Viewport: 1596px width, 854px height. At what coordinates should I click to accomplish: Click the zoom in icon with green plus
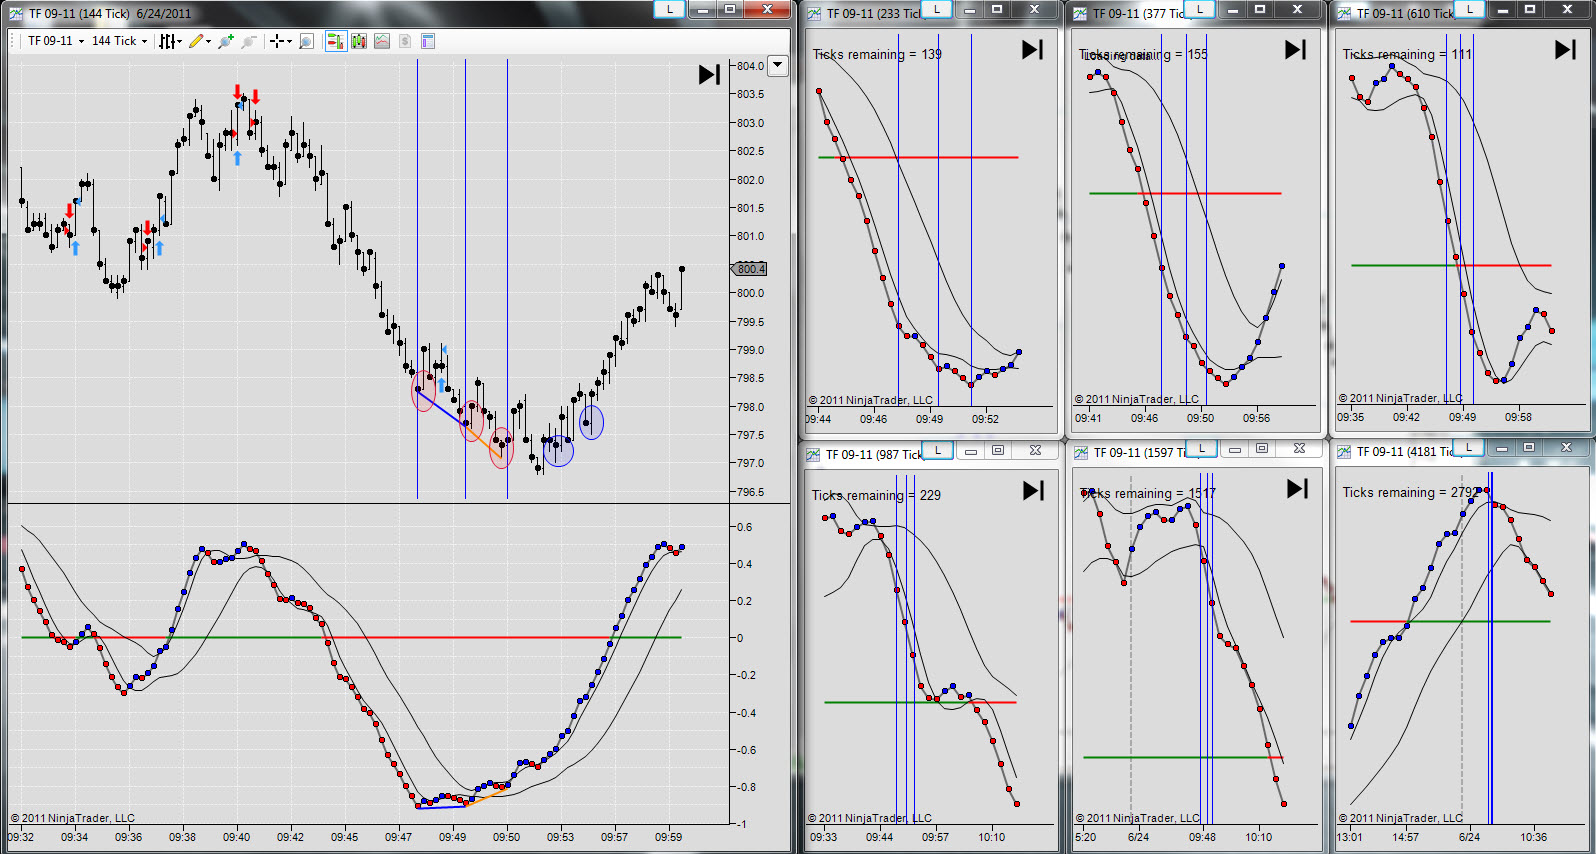coord(226,41)
